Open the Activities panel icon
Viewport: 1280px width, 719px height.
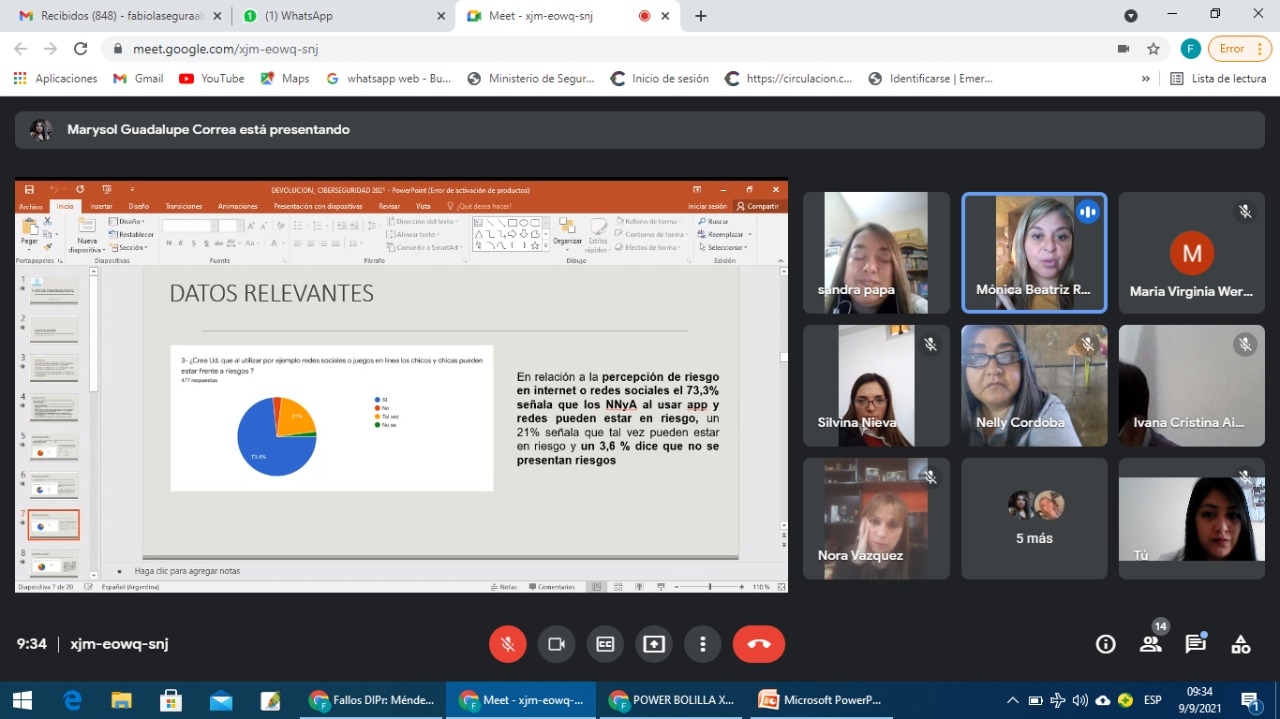click(1241, 644)
